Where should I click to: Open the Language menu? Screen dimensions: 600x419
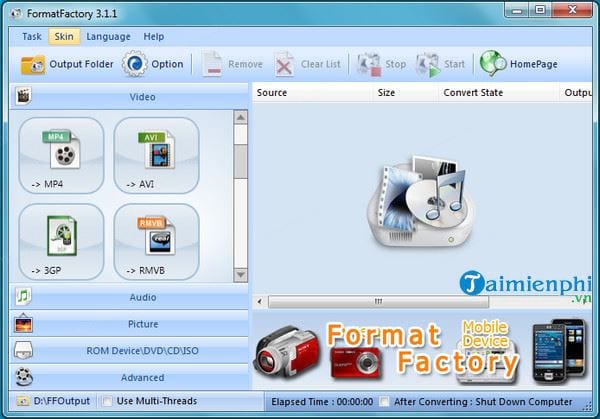tap(108, 37)
